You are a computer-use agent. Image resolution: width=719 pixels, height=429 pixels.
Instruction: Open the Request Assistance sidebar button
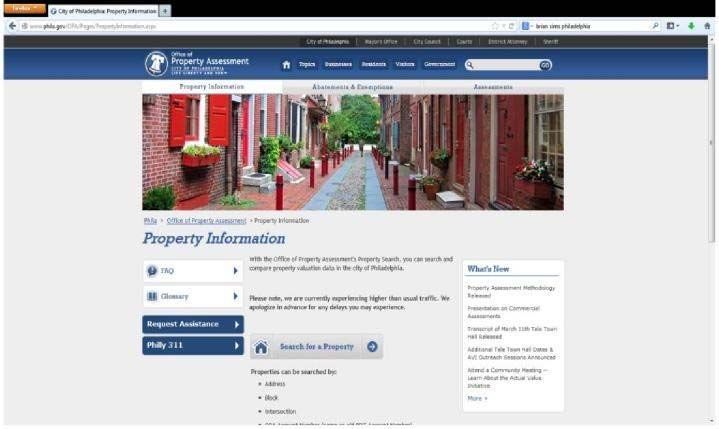(x=193, y=324)
